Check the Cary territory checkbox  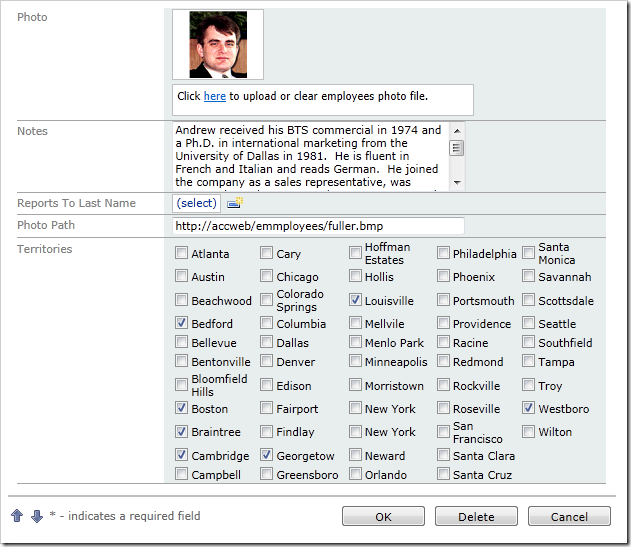pos(266,253)
